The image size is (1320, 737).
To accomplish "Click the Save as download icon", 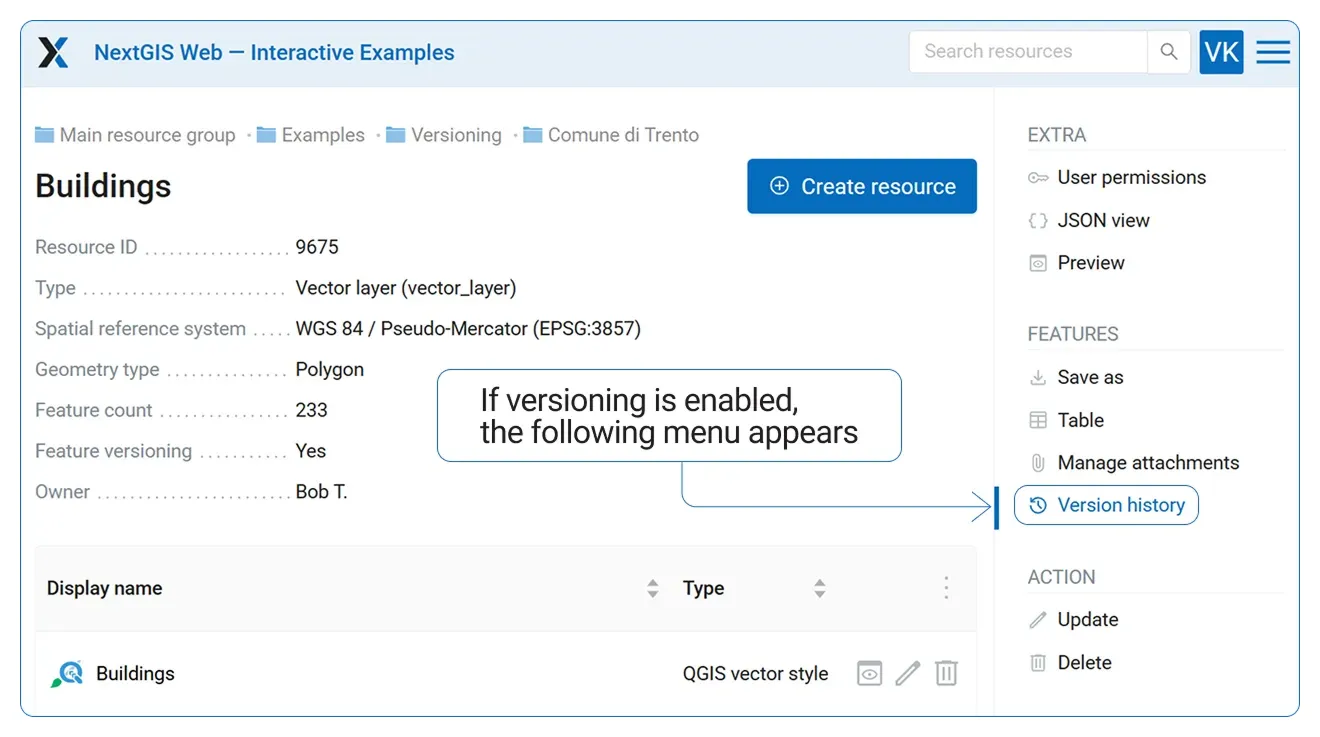I will coord(1038,378).
